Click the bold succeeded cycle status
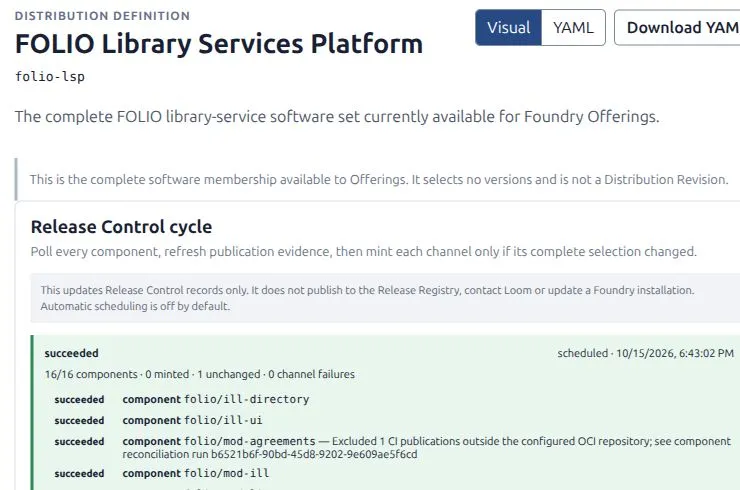 [x=72, y=353]
